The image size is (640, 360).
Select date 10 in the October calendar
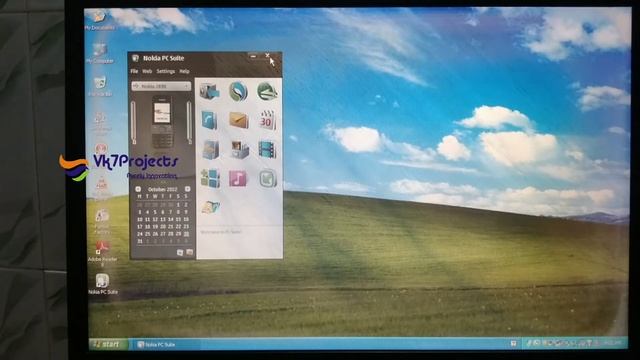tap(140, 219)
